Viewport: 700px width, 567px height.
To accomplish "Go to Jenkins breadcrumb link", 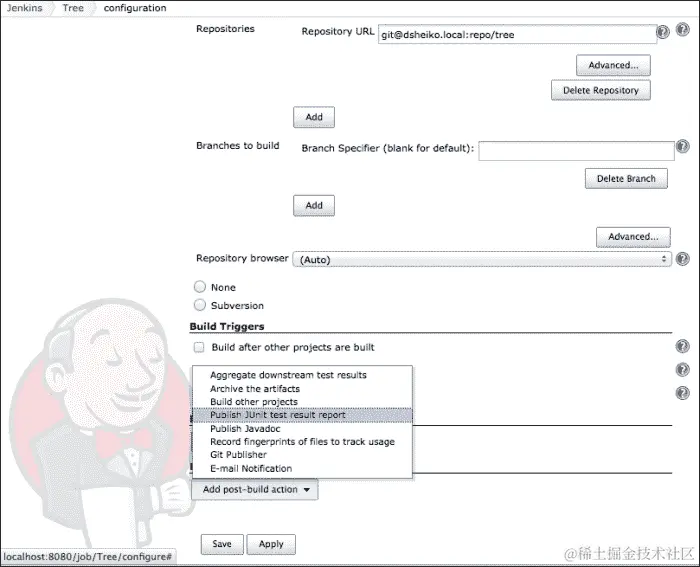I will 25,8.
